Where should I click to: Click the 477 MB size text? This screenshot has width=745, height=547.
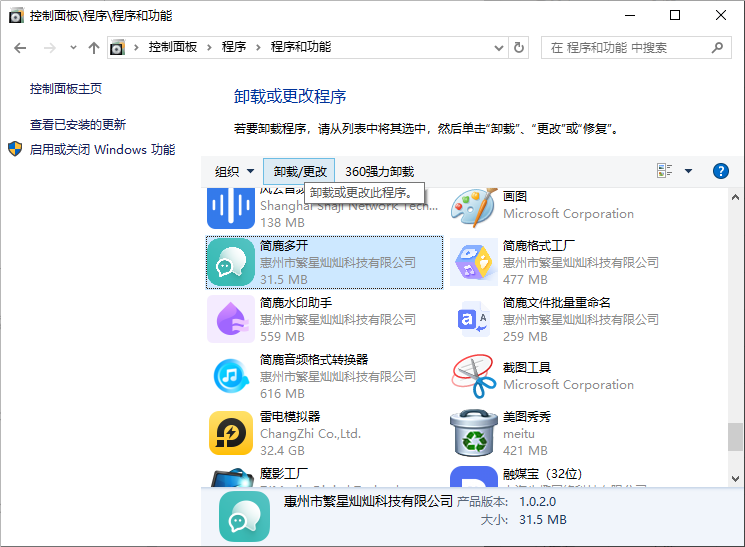pos(525,279)
